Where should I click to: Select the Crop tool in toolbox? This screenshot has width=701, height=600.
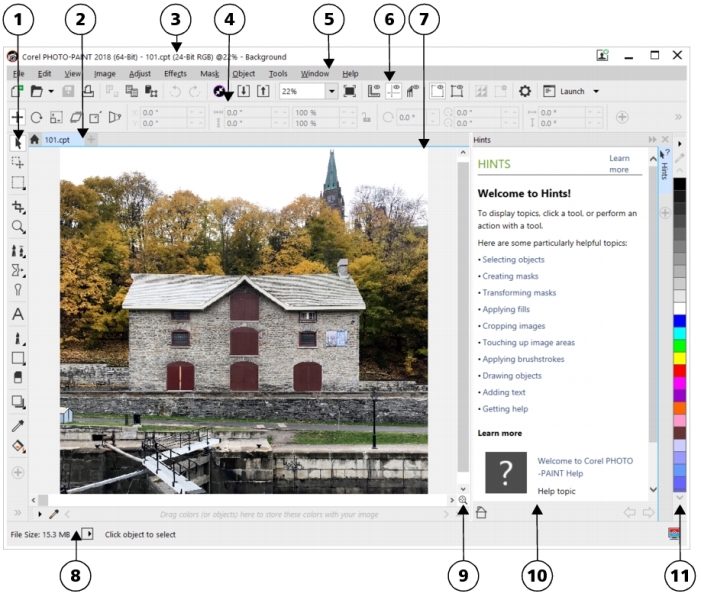point(18,206)
